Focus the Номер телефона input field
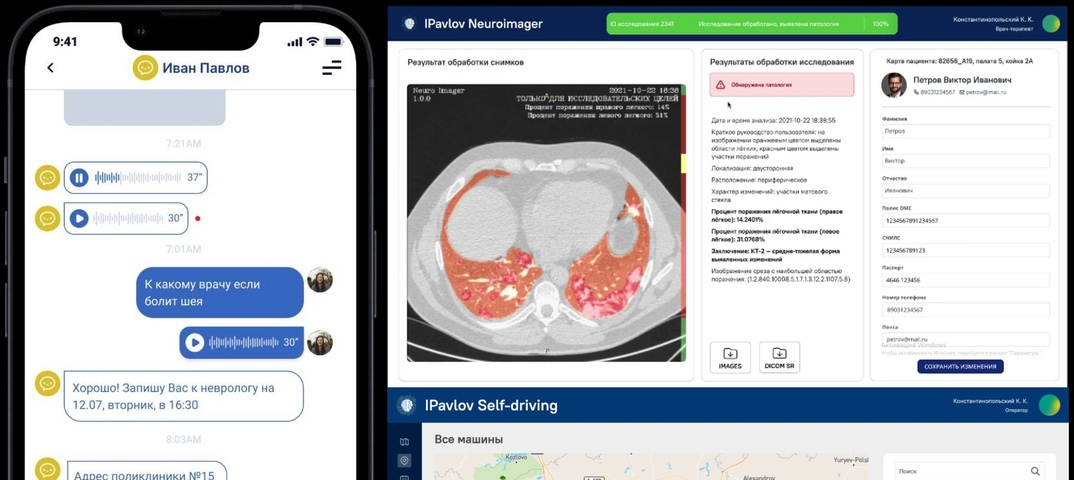The height and width of the screenshot is (480, 1074). [965, 310]
